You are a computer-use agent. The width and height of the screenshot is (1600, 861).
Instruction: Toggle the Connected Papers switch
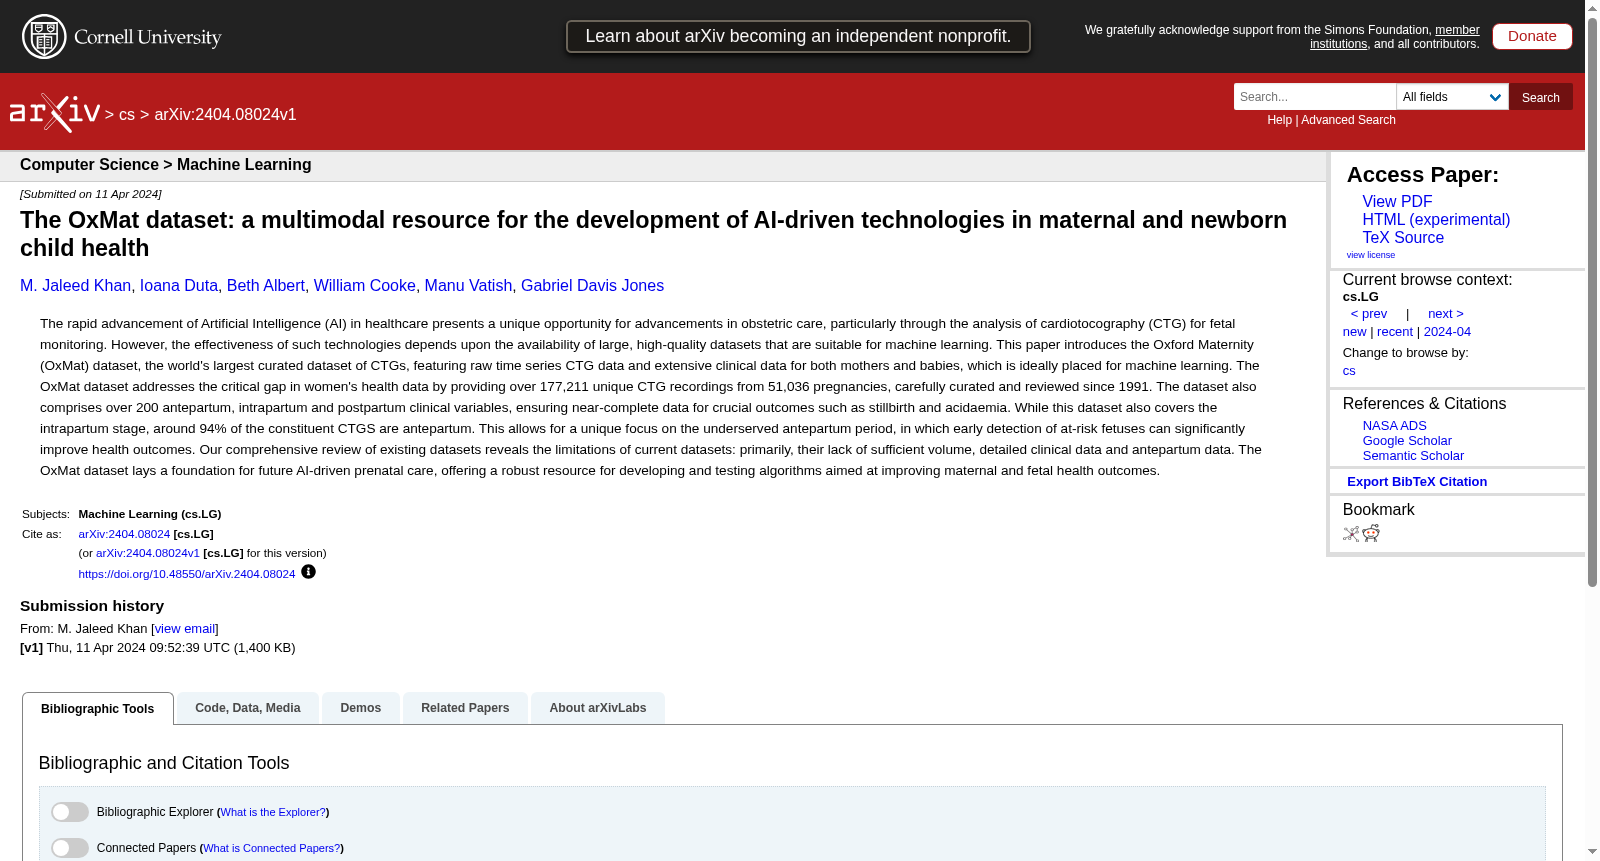[x=70, y=848]
